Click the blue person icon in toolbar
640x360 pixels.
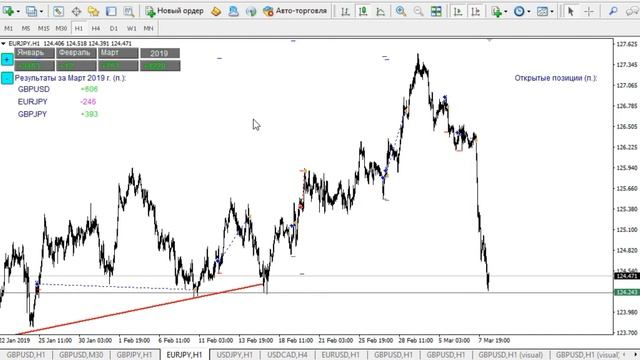pyautogui.click(x=233, y=11)
